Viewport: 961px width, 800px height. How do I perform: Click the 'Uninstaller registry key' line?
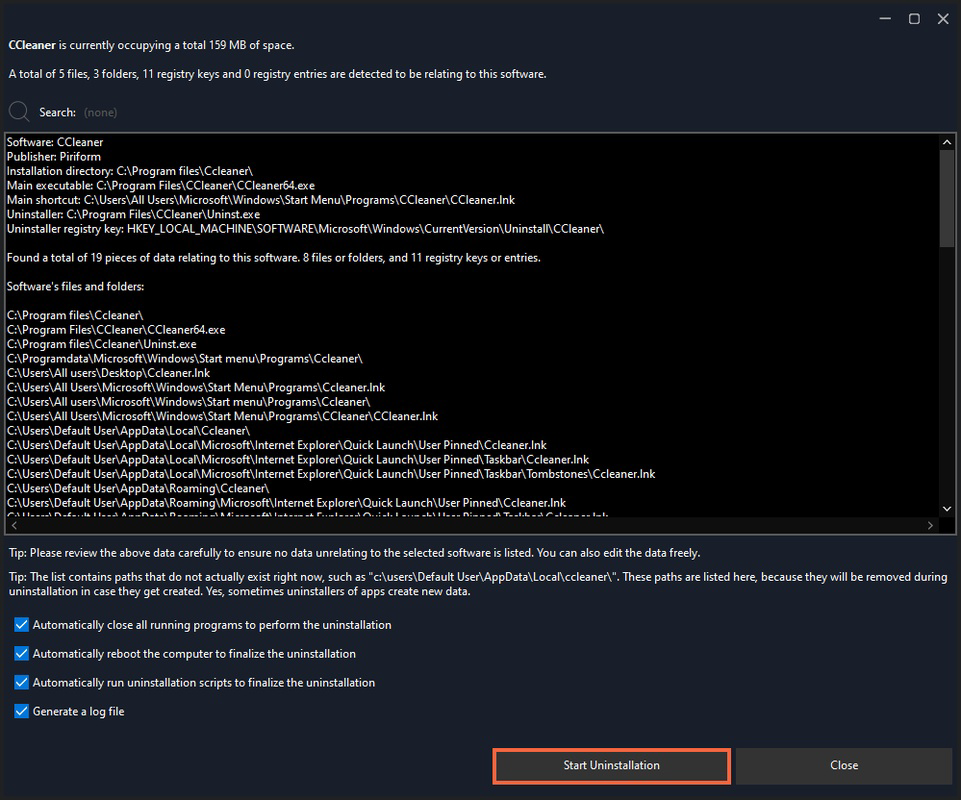(305, 229)
